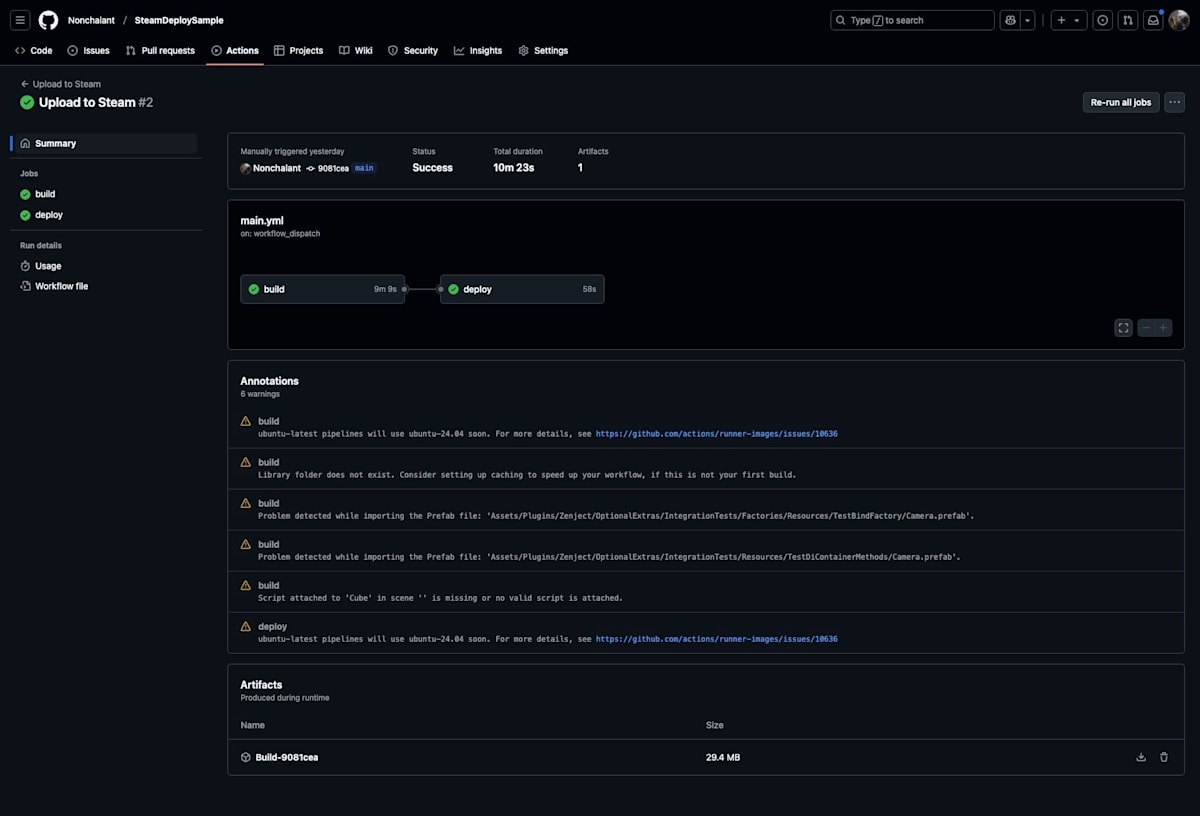Click the warning icon on Cube script annotation
Image resolution: width=1200 pixels, height=816 pixels.
(246, 585)
